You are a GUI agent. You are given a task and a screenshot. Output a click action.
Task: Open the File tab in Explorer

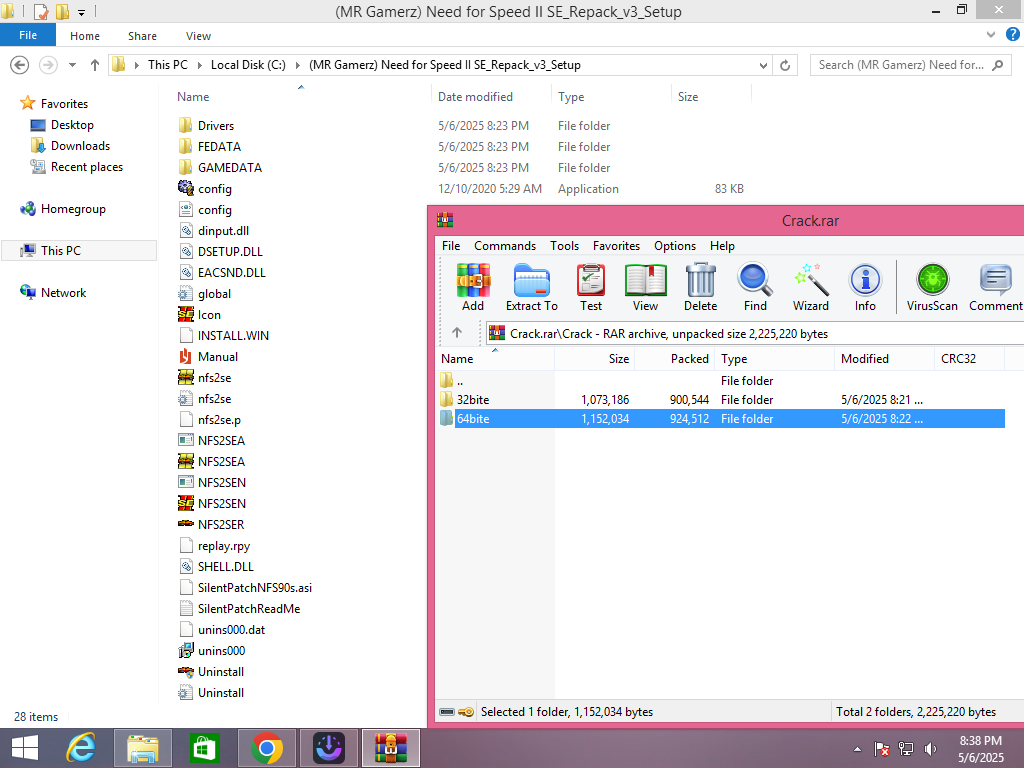(28, 35)
